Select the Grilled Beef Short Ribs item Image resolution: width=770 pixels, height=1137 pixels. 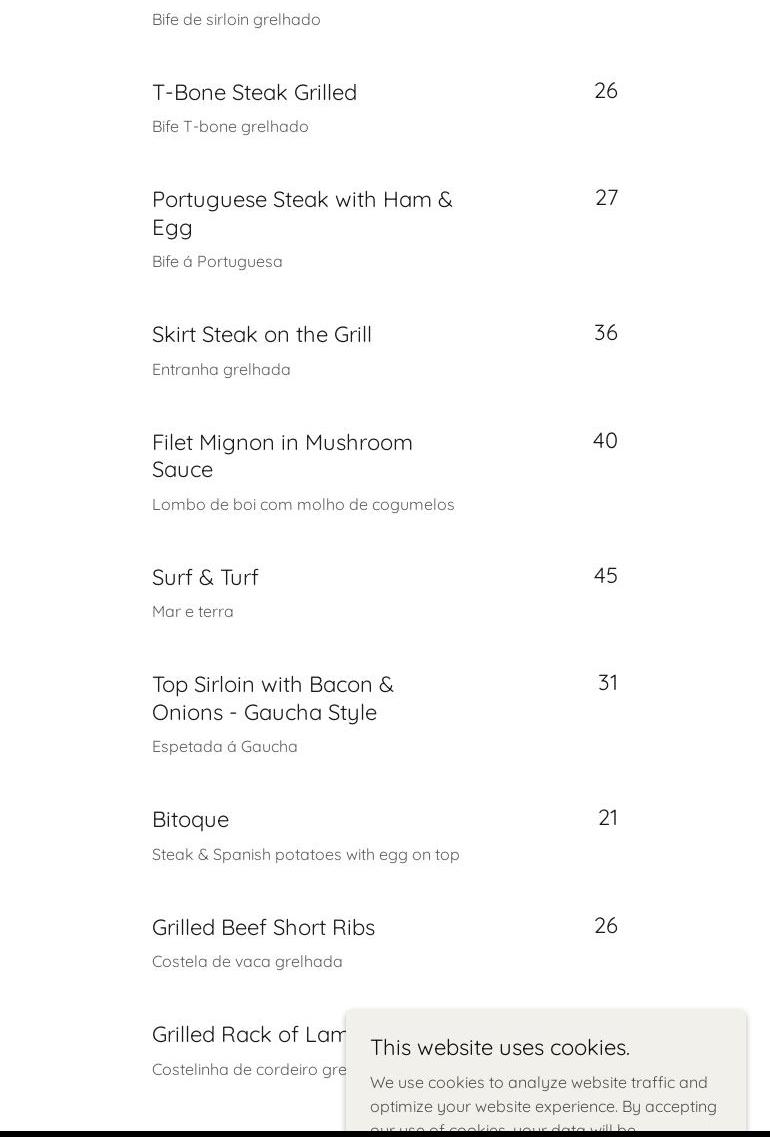(x=263, y=928)
